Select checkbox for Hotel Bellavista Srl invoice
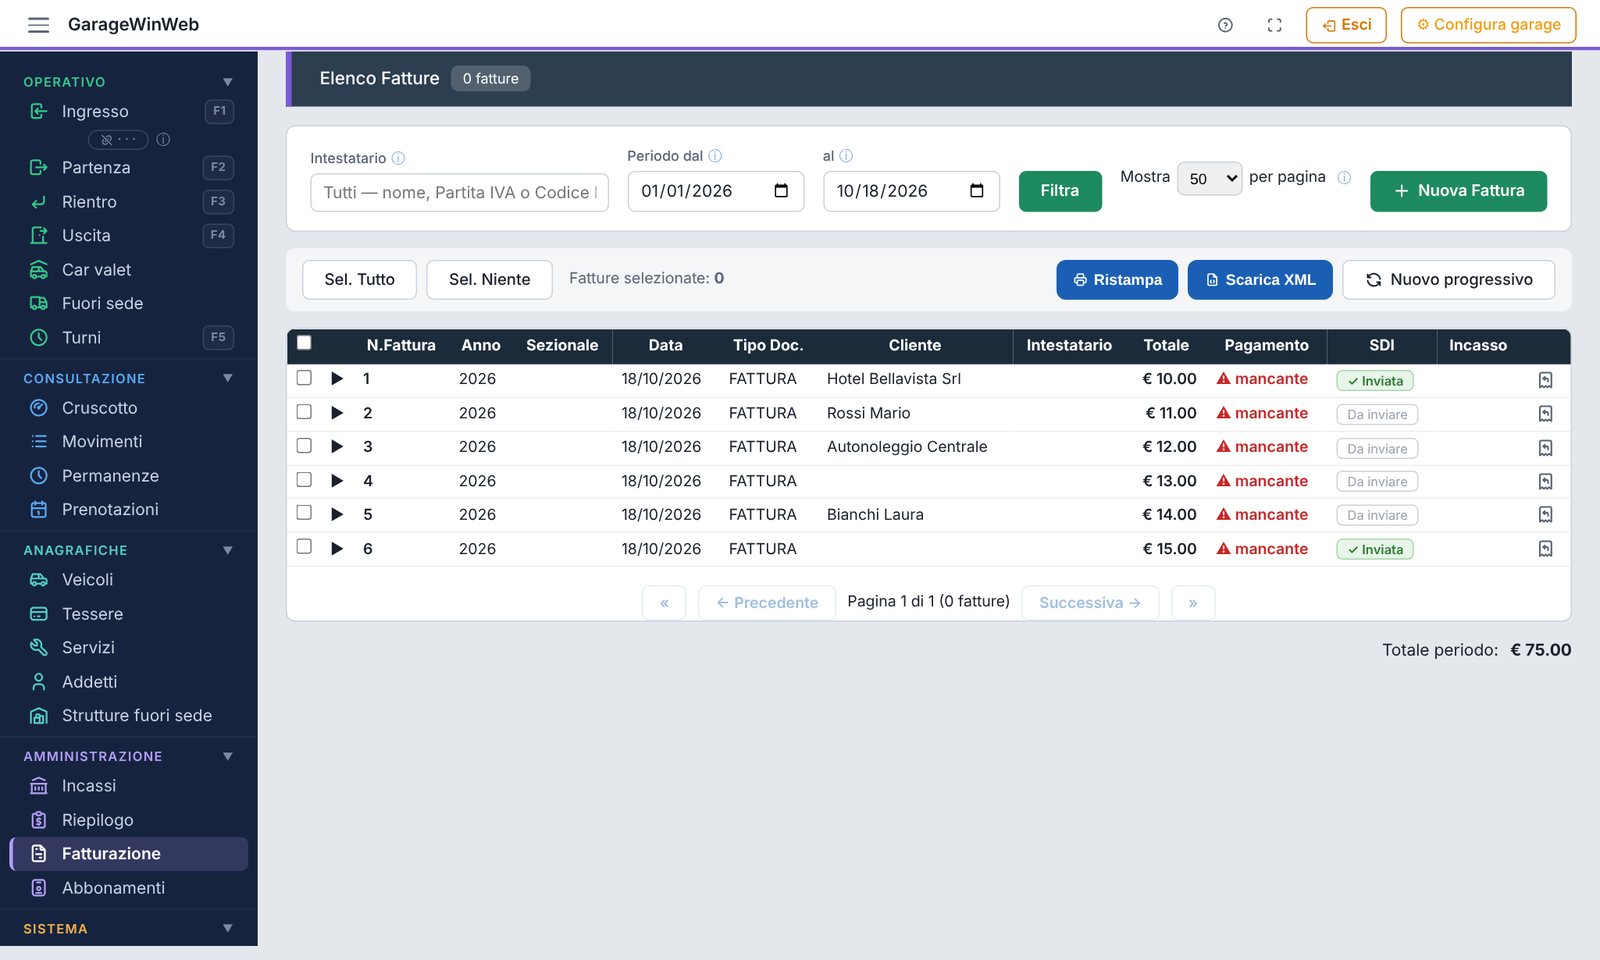This screenshot has width=1600, height=960. 304,378
